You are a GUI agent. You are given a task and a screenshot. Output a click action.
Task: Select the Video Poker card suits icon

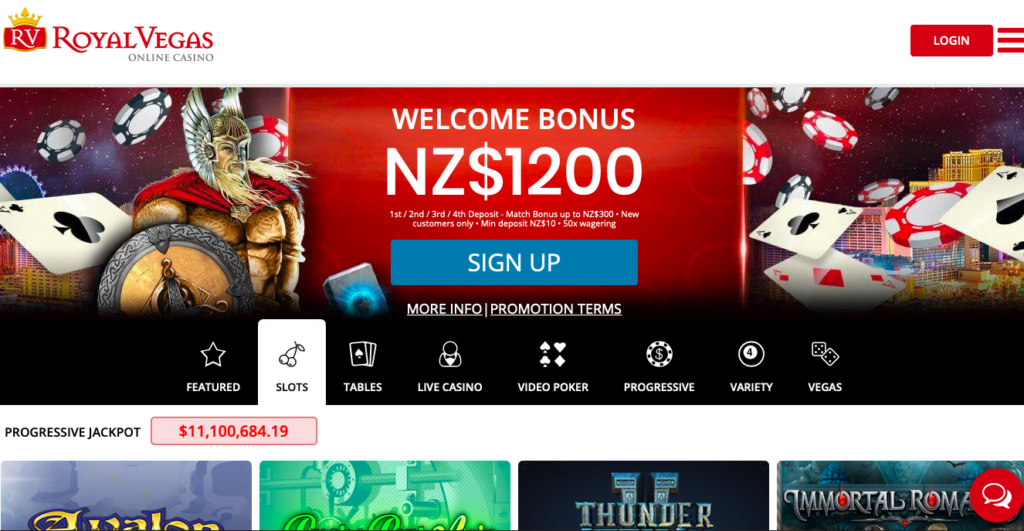coord(552,355)
